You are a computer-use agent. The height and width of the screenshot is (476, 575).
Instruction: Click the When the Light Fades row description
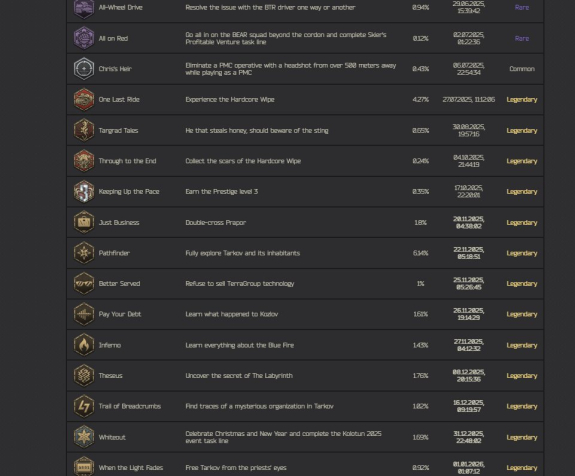click(236, 468)
